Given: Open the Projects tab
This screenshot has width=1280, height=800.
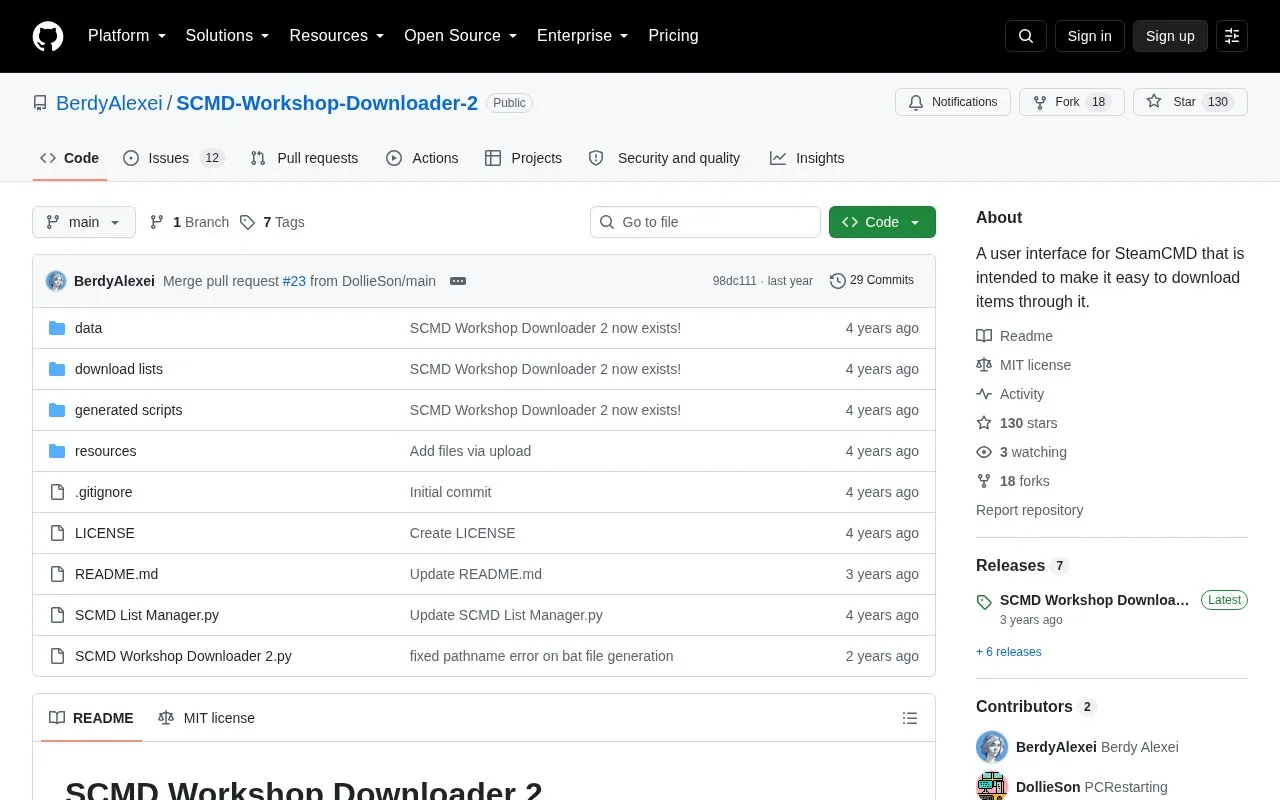Looking at the screenshot, I should coord(523,158).
